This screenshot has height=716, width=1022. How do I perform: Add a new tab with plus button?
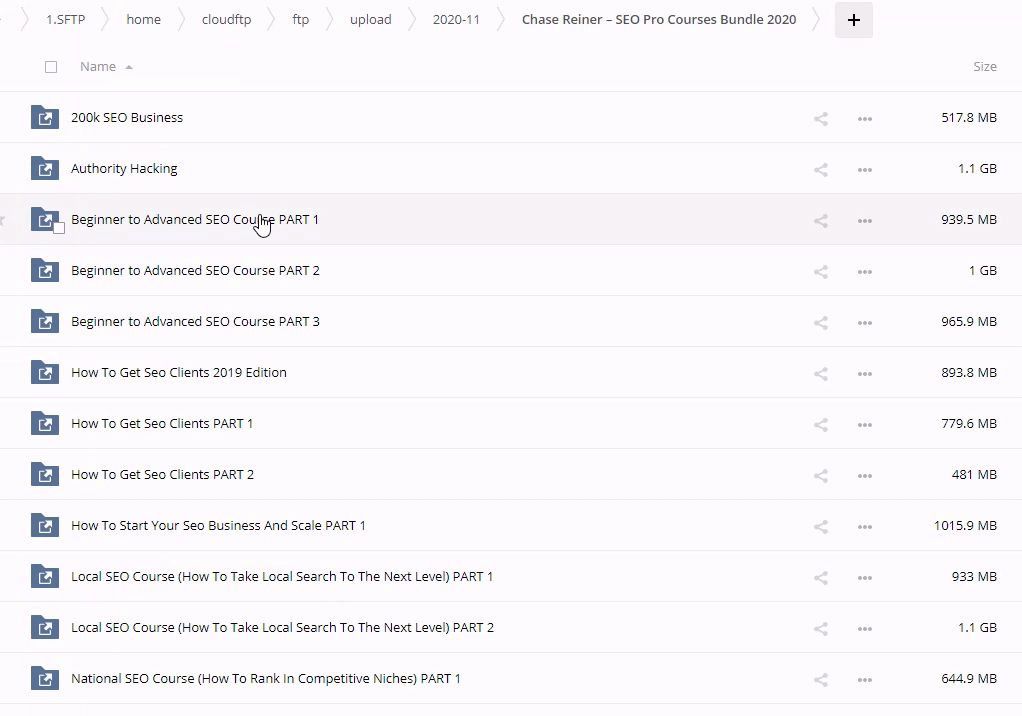click(x=853, y=20)
